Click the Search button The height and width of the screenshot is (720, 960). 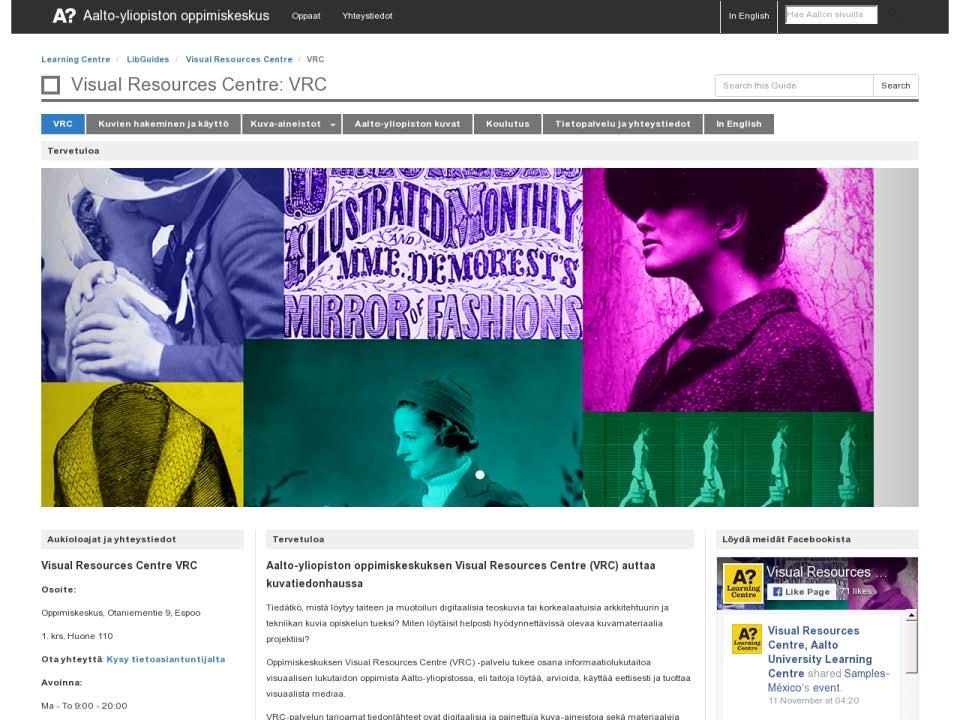coord(896,86)
